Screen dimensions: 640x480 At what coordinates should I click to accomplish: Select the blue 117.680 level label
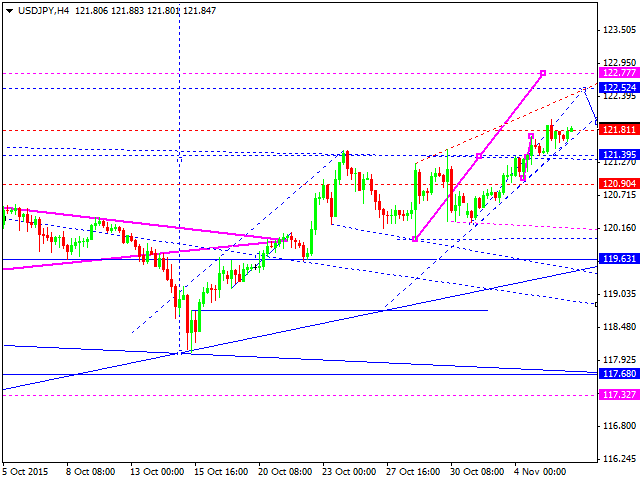point(619,373)
